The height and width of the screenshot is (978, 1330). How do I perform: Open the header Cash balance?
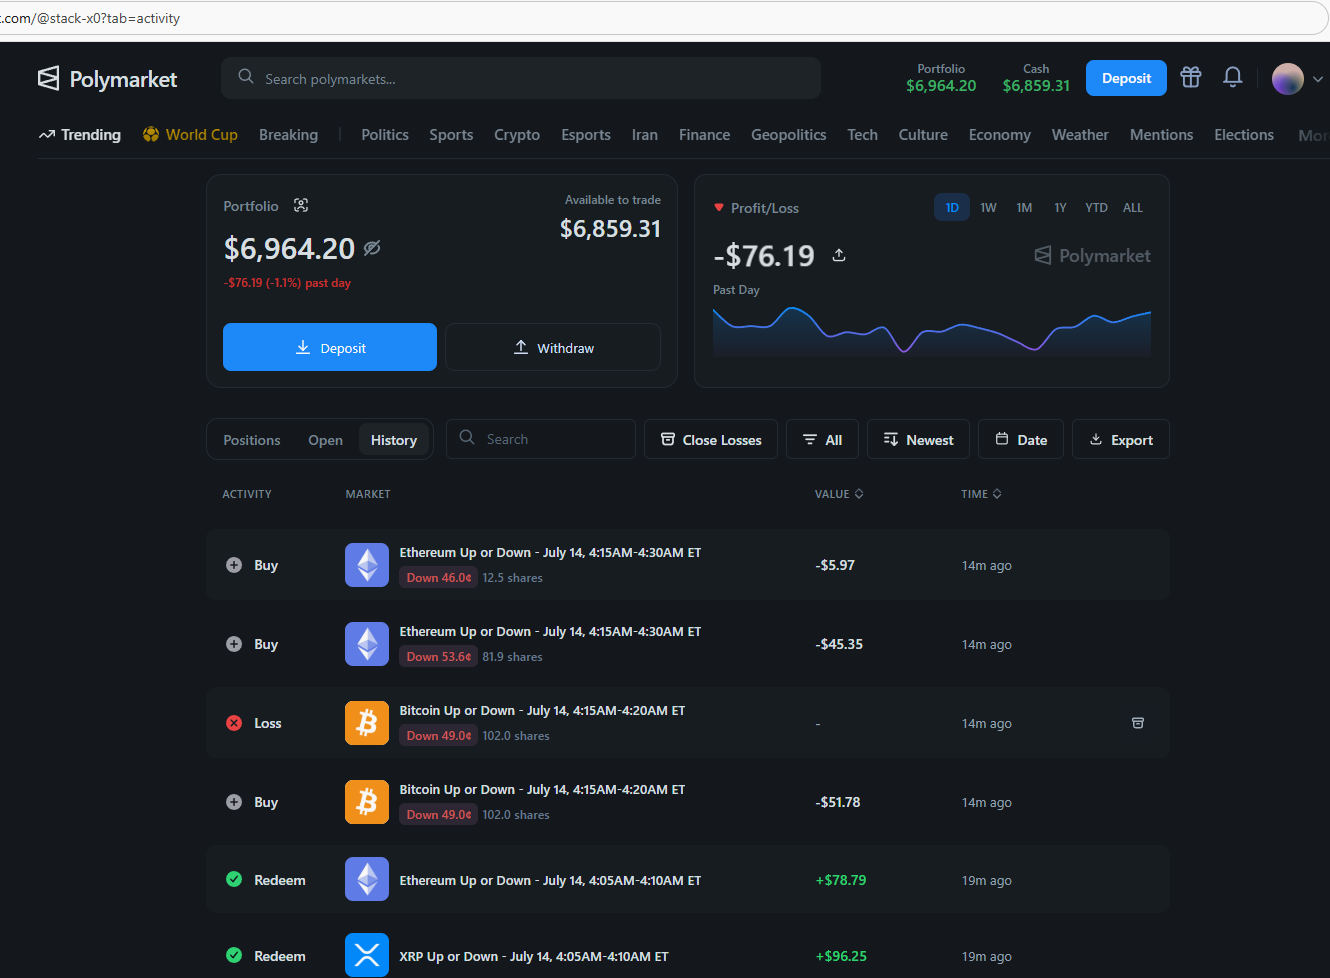pyautogui.click(x=1036, y=78)
